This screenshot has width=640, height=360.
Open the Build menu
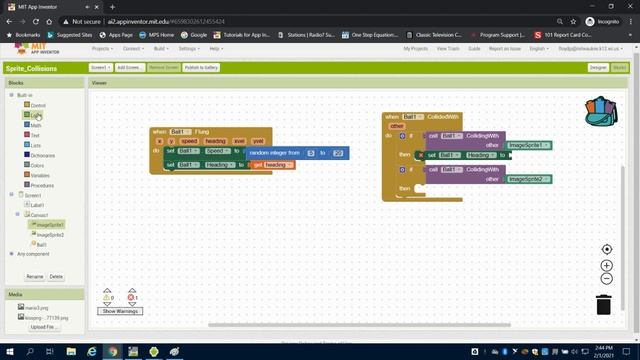click(x=161, y=49)
